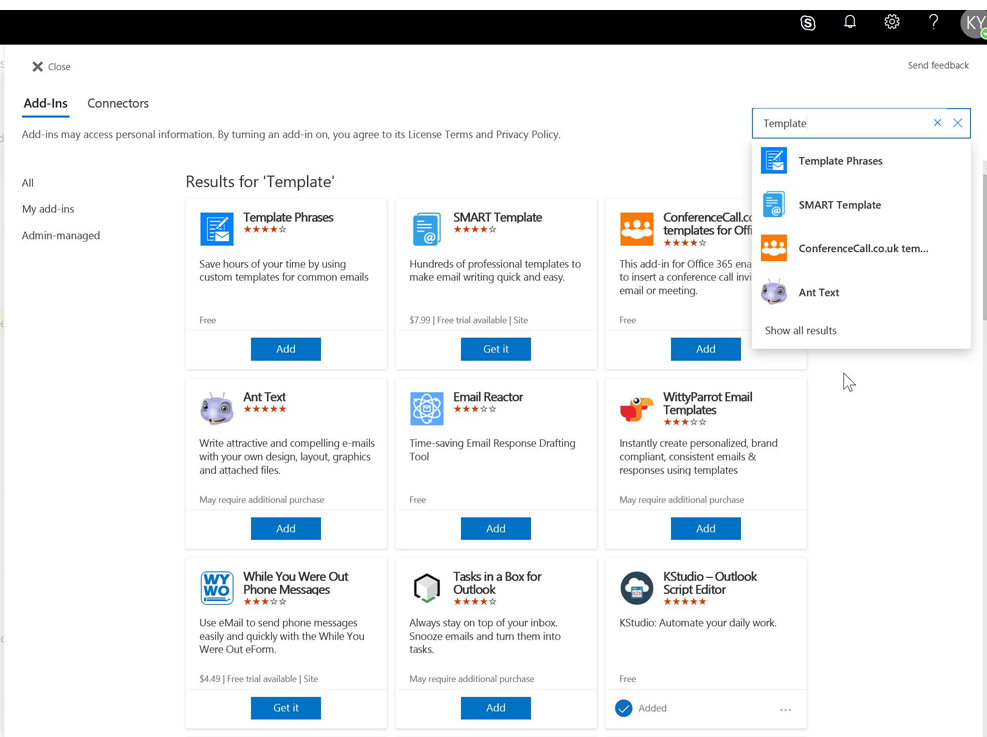Close the add-ins dialog
This screenshot has height=737, width=987.
coord(51,67)
